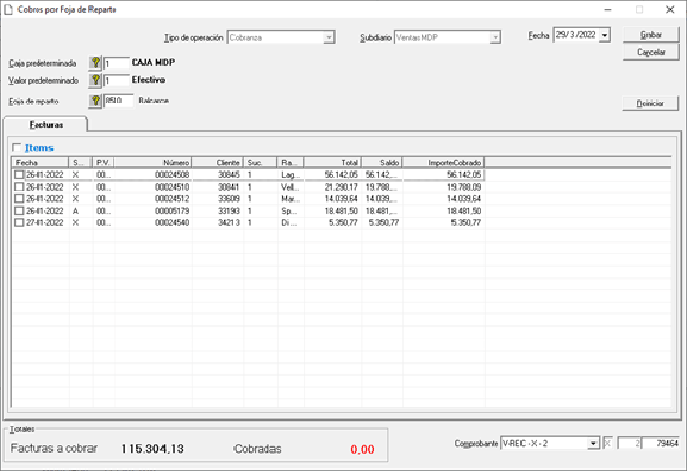Viewport: 687px width, 471px height.
Task: Click the Hoja de reparto number field
Action: [x=117, y=100]
